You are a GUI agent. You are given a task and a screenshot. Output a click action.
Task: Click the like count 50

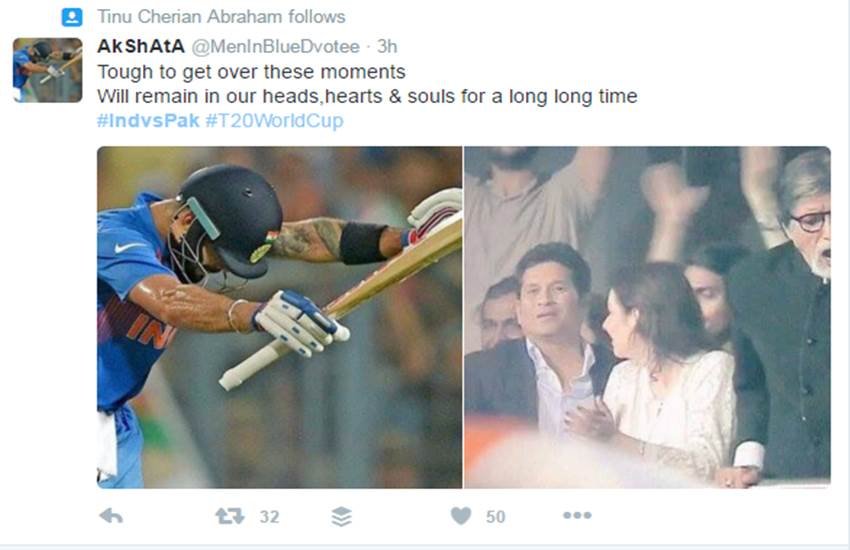tap(495, 516)
